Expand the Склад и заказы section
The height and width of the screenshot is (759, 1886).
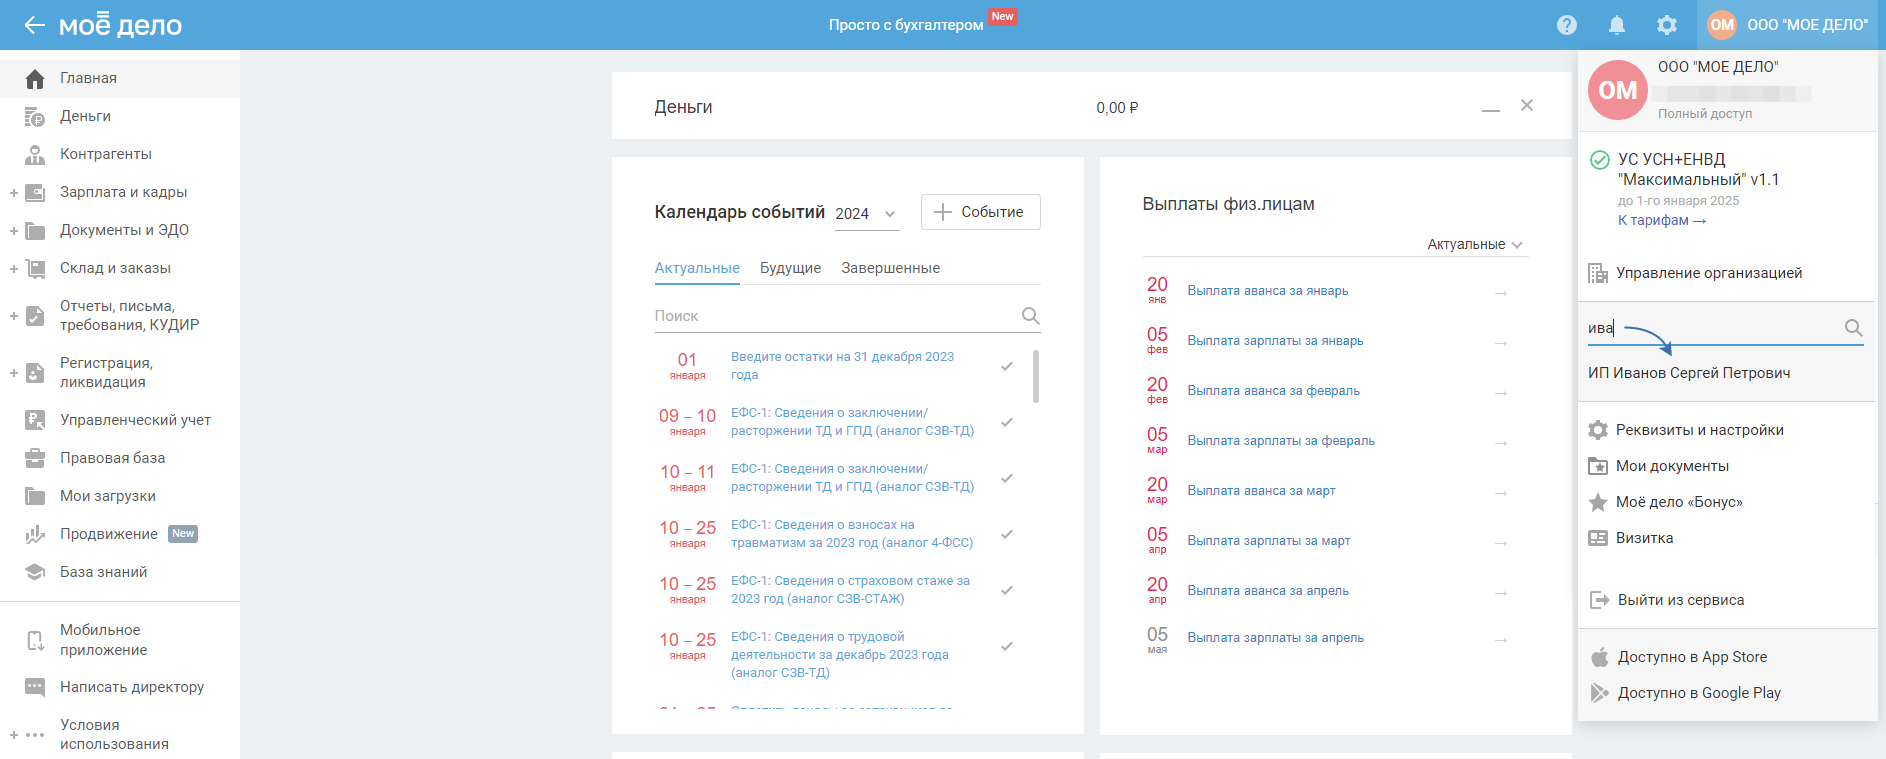coord(14,268)
